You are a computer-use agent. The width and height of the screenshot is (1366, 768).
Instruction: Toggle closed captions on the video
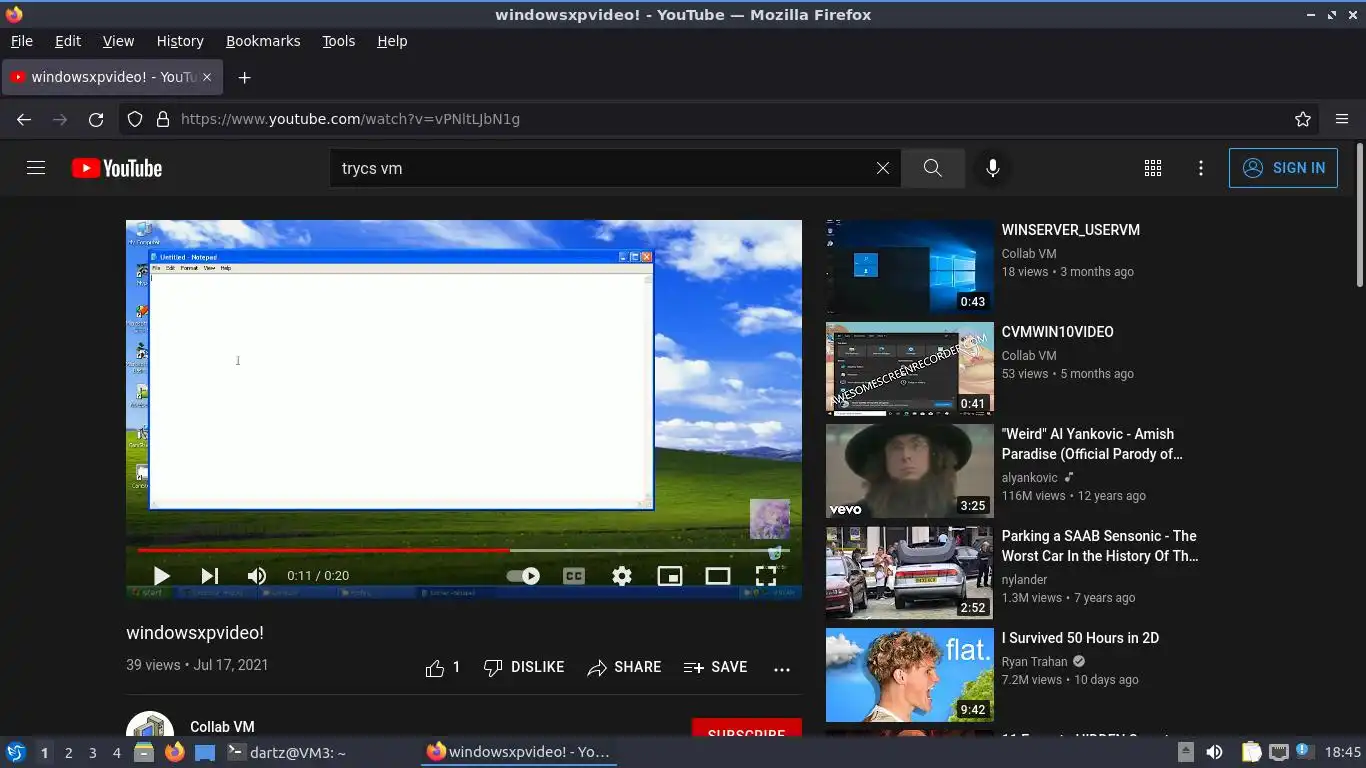574,576
